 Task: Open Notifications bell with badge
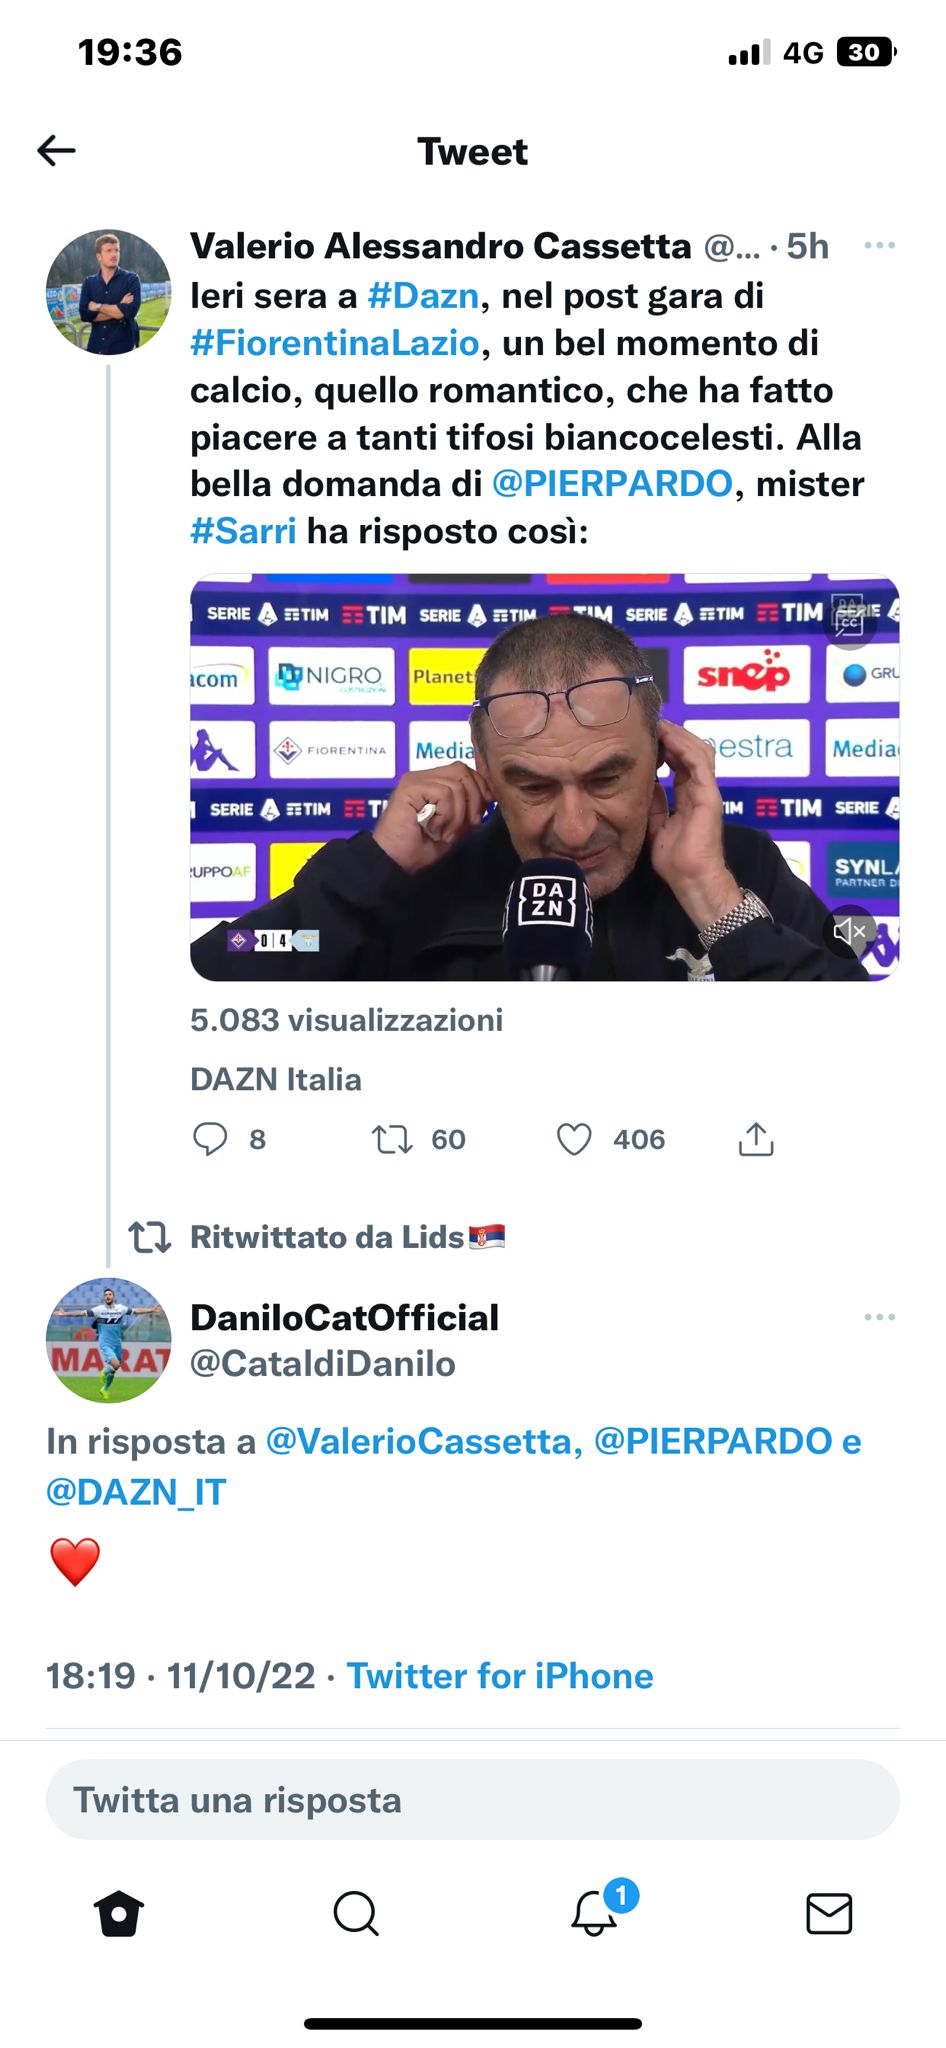click(x=594, y=1912)
